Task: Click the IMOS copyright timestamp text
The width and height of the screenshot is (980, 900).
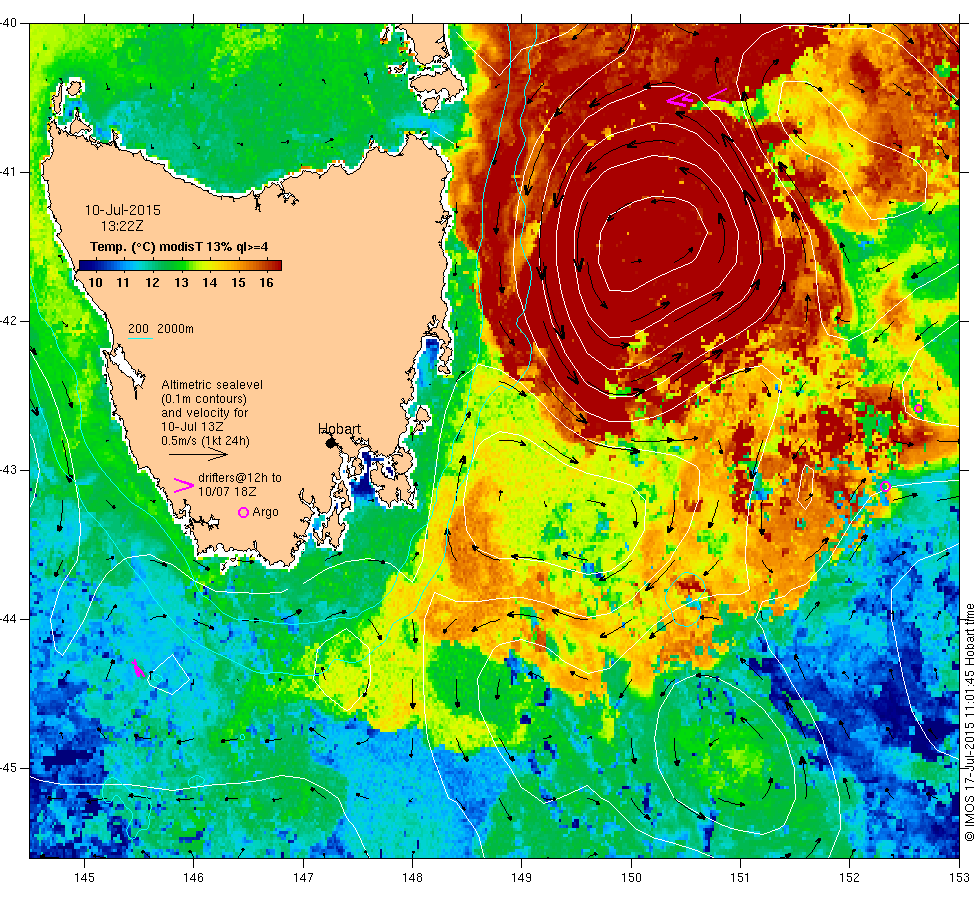Action: [969, 722]
